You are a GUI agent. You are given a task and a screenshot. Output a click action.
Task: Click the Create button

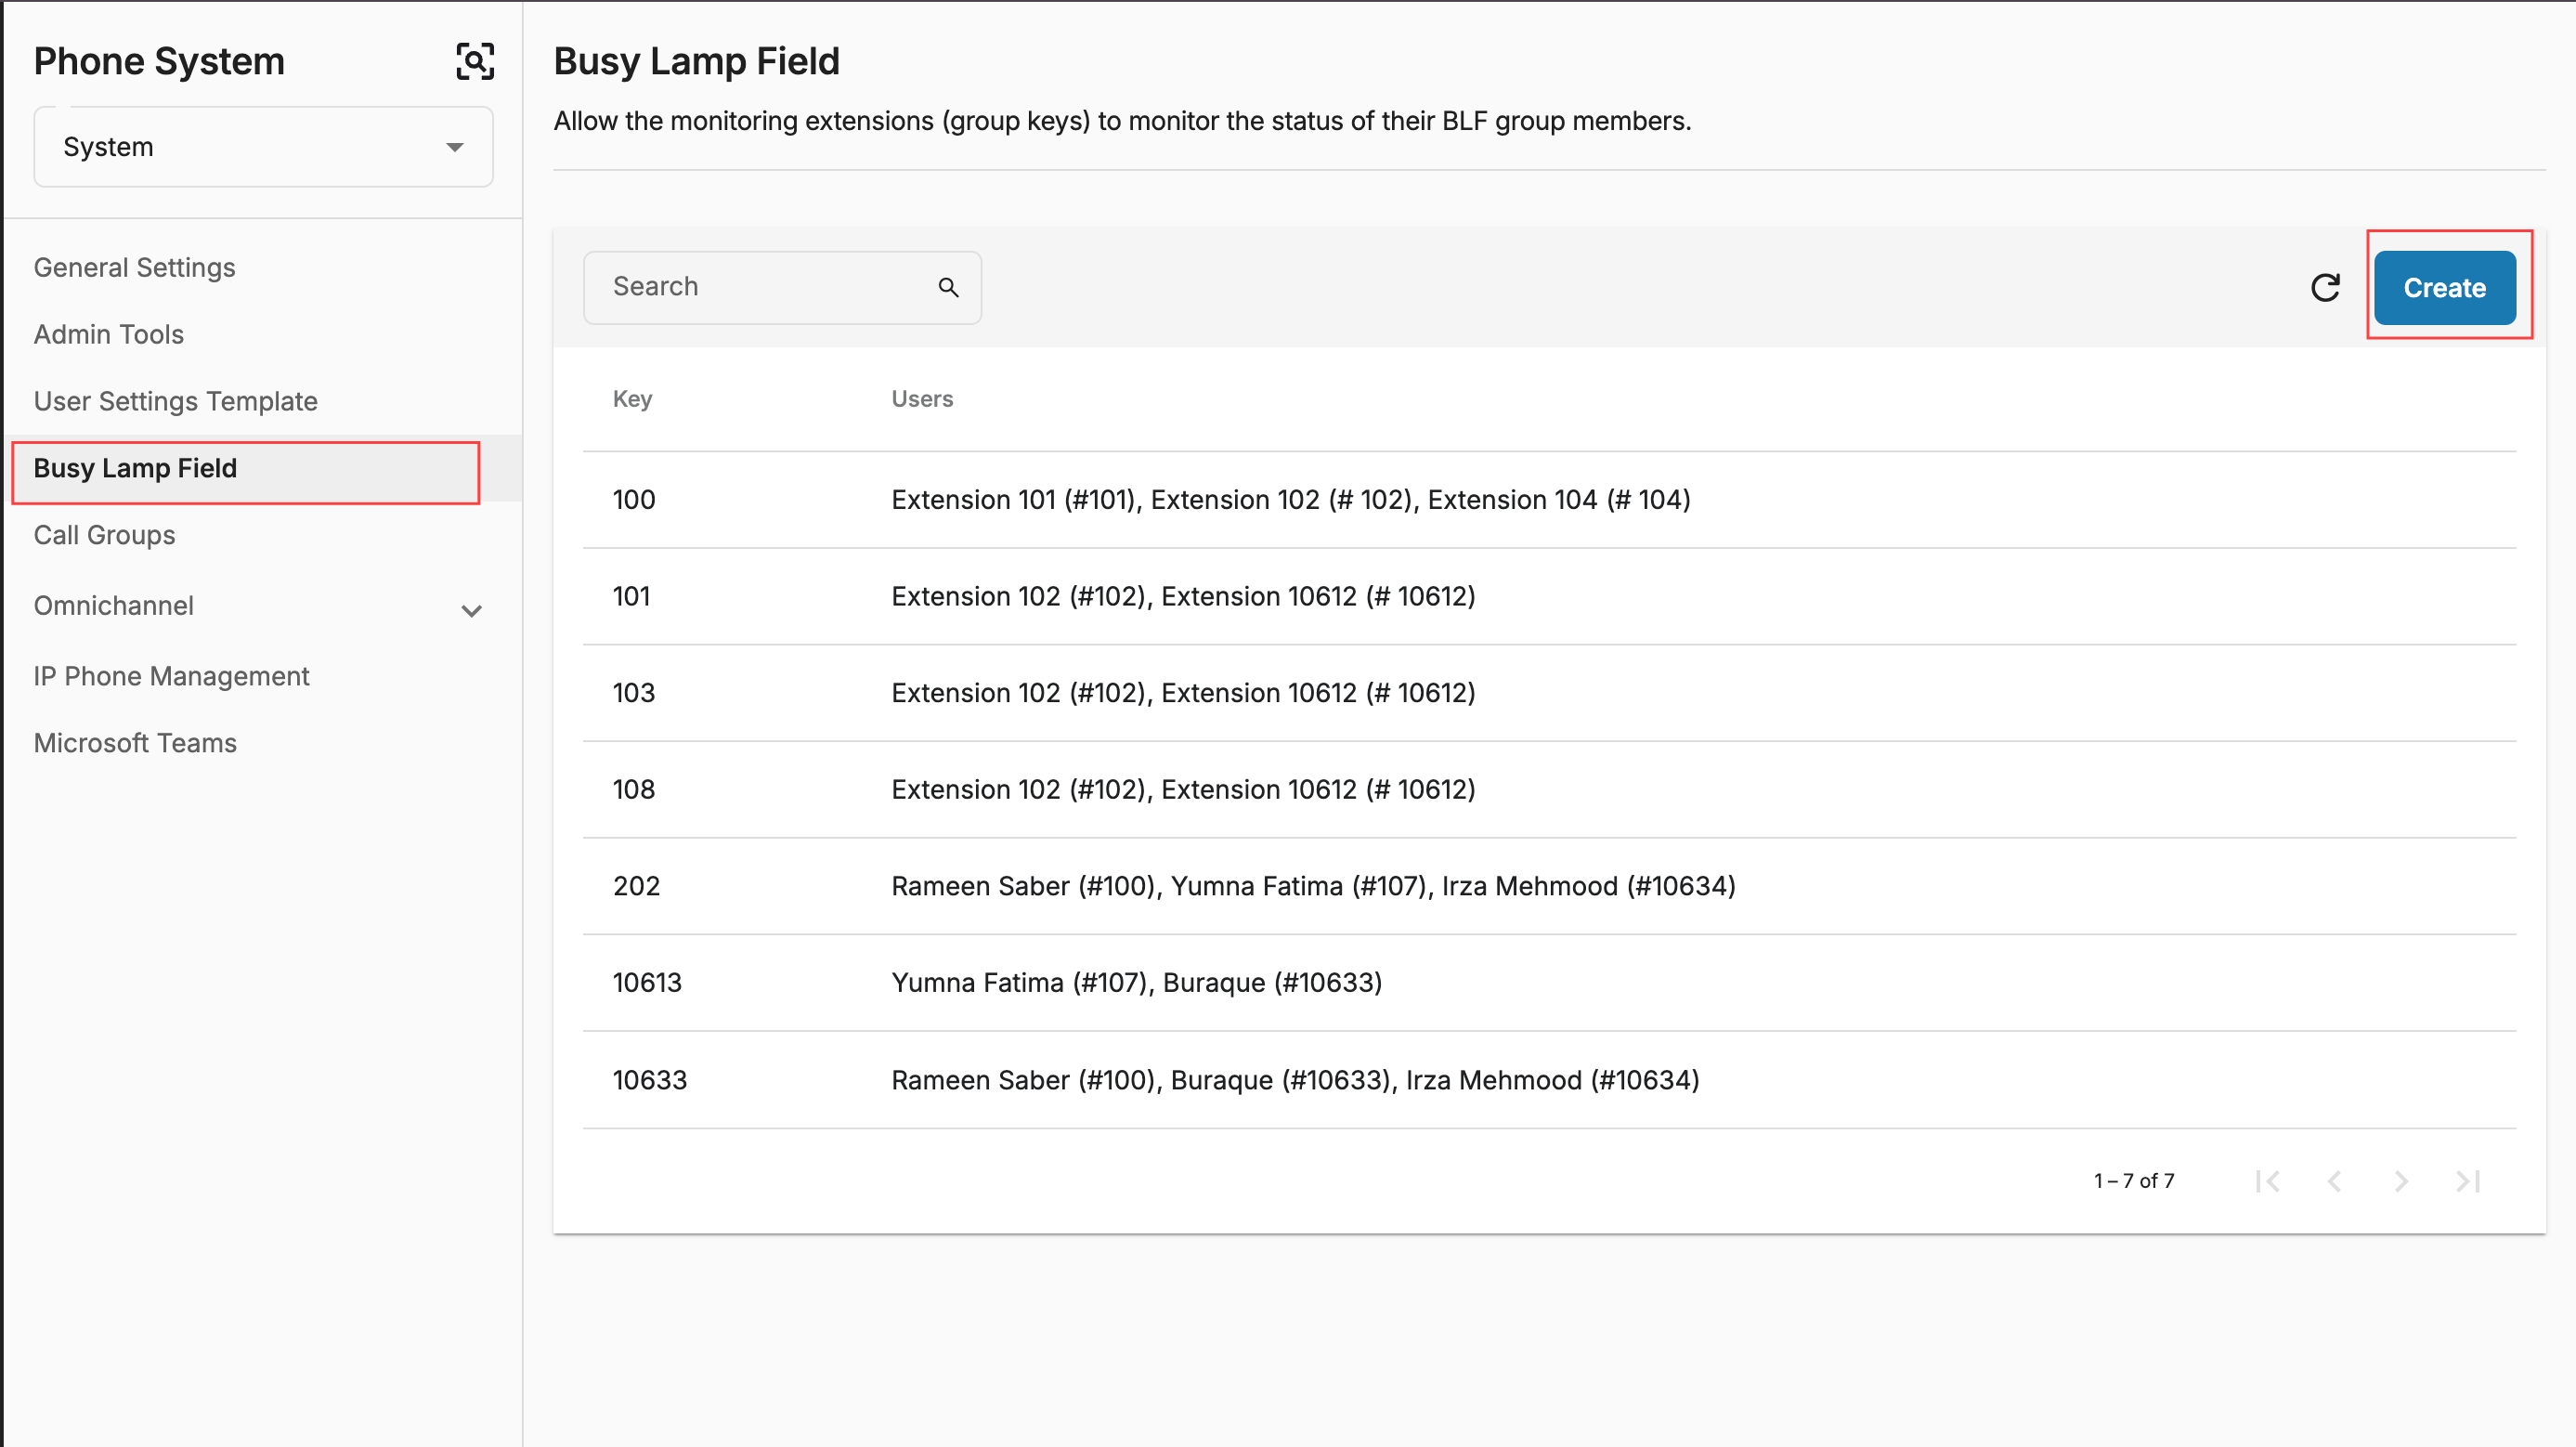coord(2444,288)
